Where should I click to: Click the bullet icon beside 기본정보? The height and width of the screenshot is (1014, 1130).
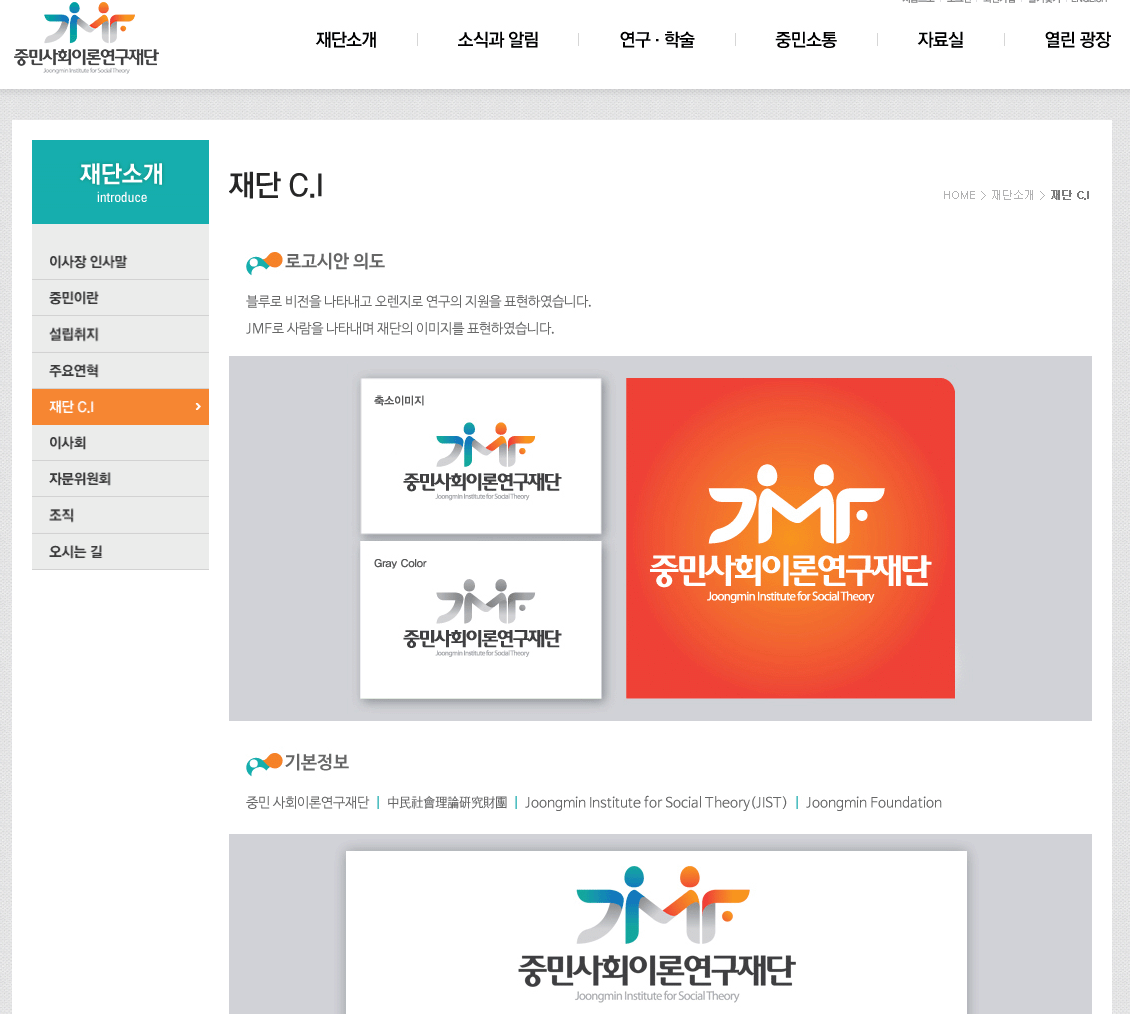(264, 764)
